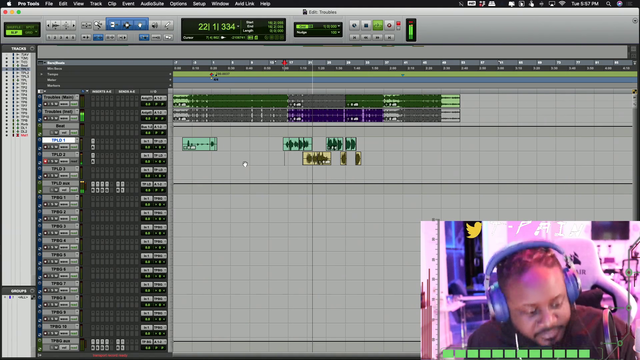Toggle record enable on TPLD 1 track

[x=45, y=147]
